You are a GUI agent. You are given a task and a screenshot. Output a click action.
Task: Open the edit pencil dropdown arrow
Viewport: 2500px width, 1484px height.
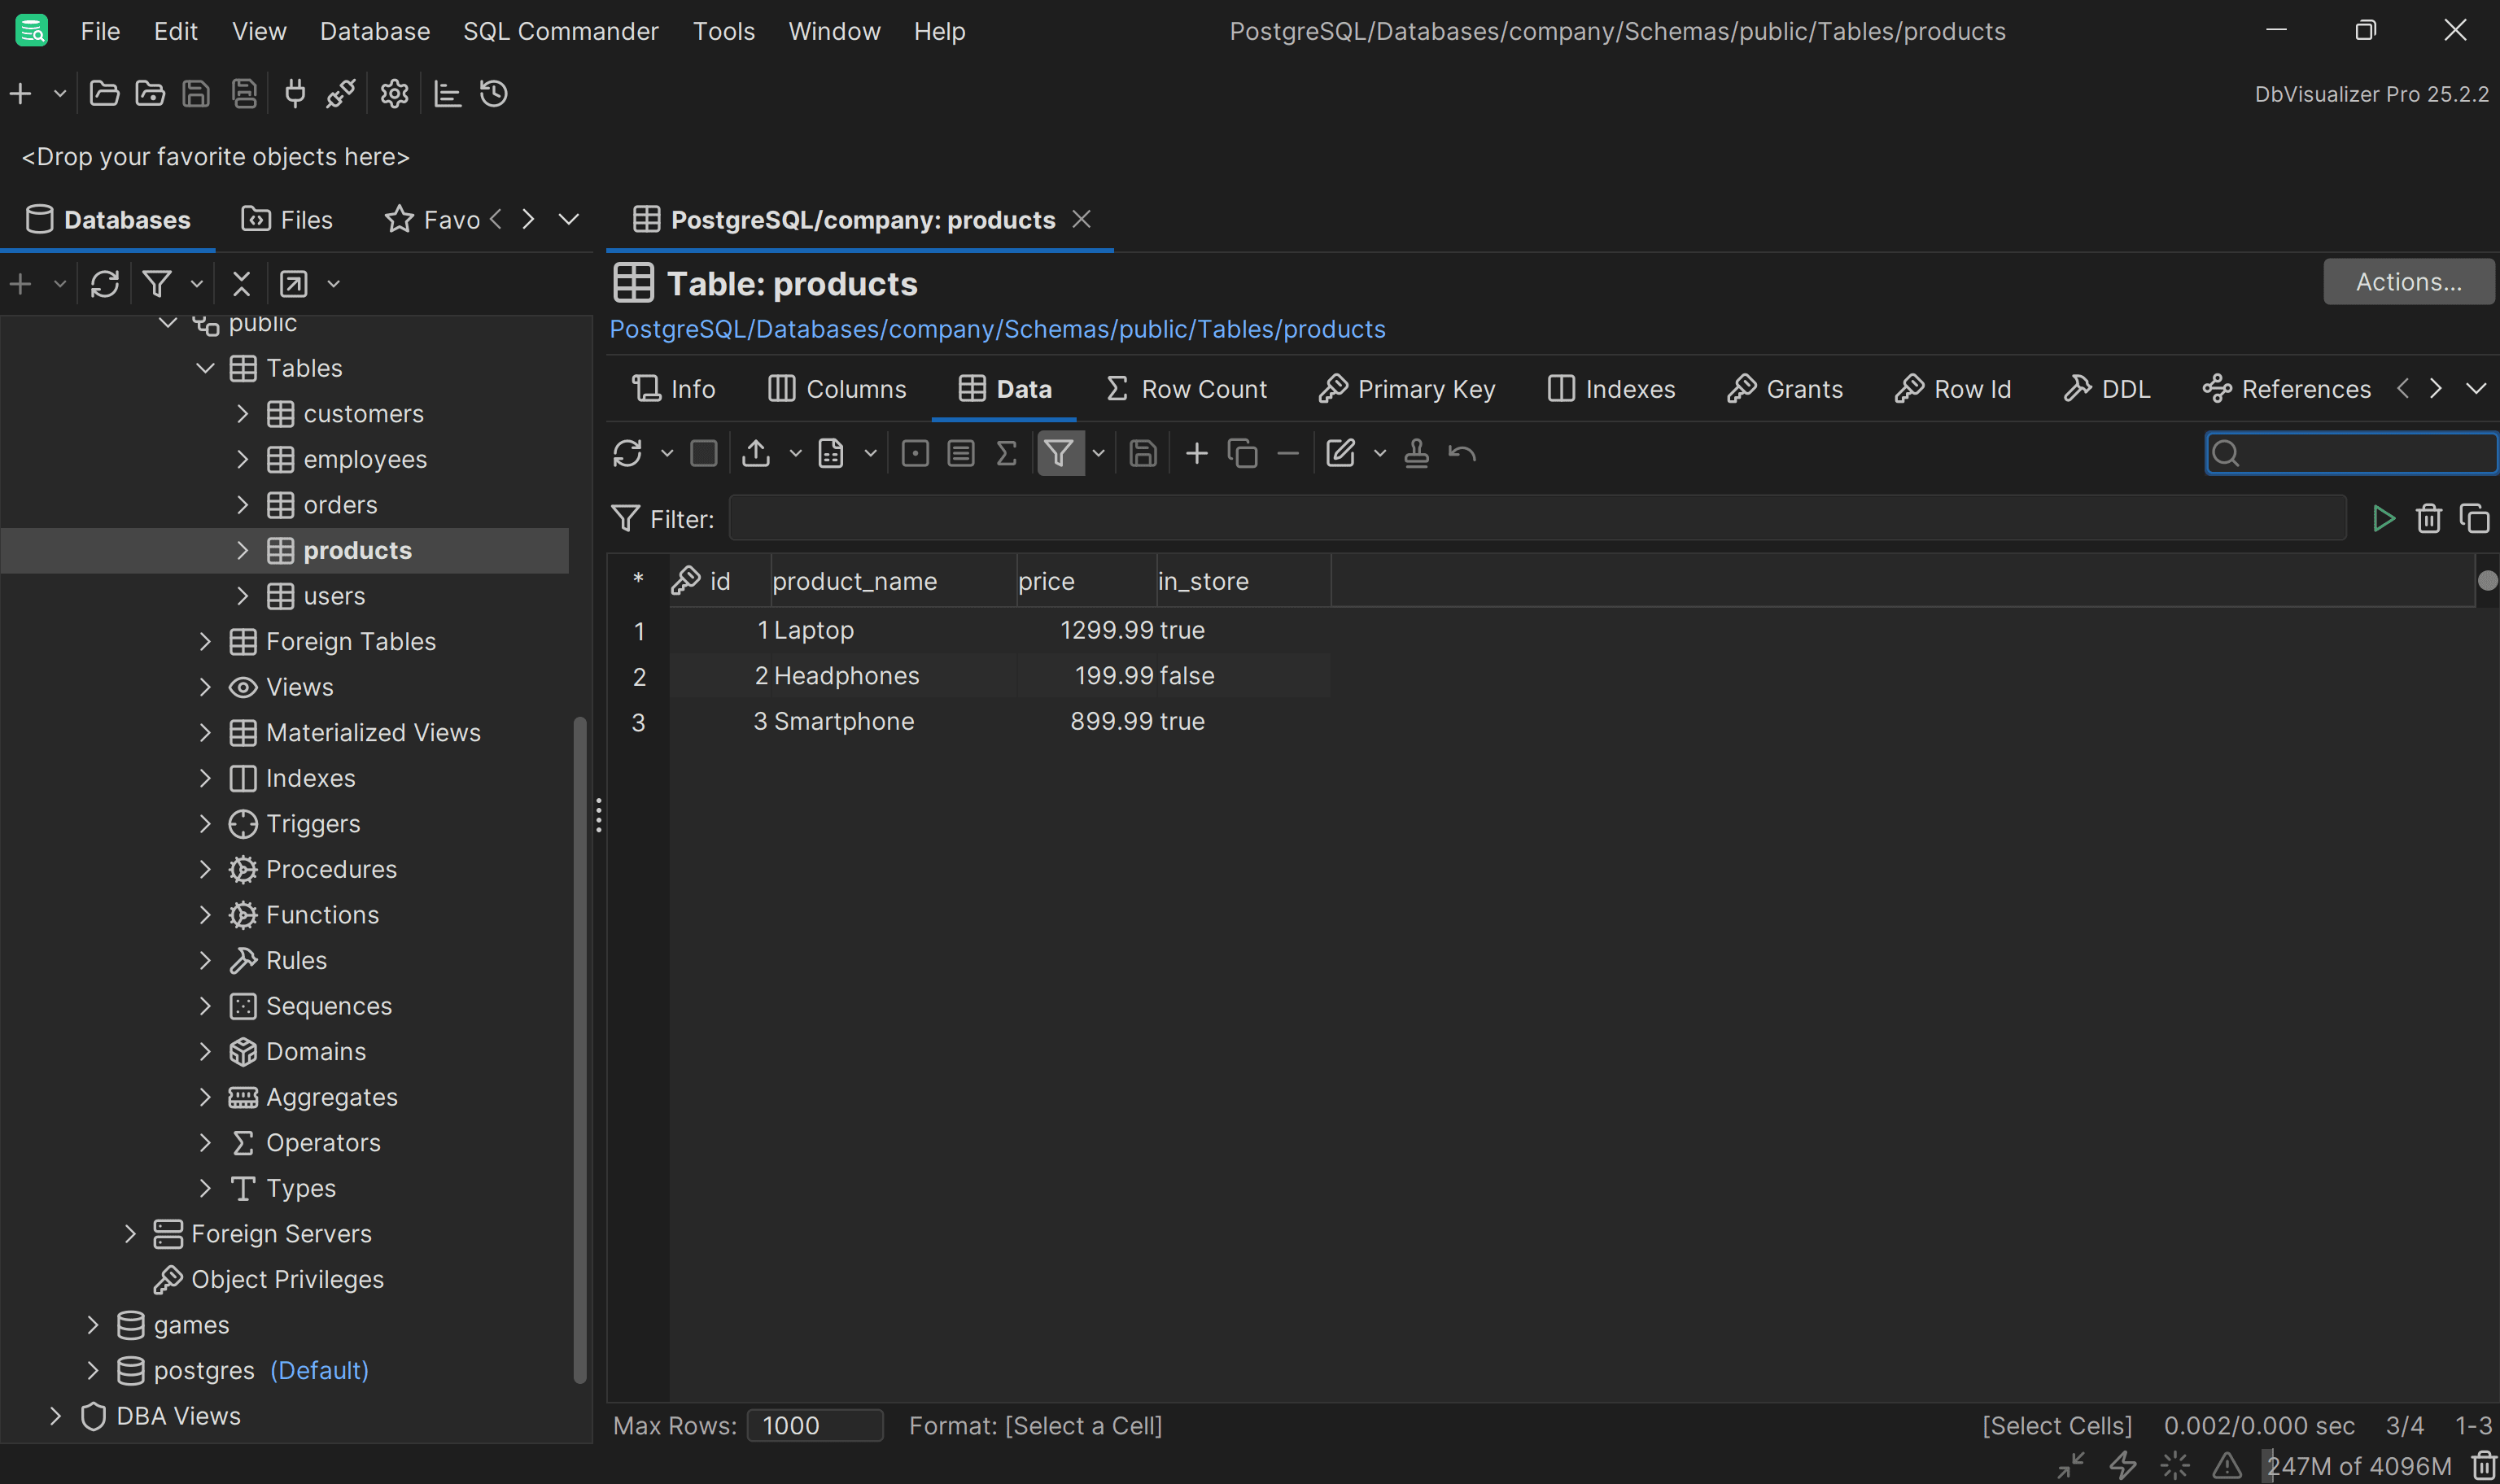point(1379,454)
